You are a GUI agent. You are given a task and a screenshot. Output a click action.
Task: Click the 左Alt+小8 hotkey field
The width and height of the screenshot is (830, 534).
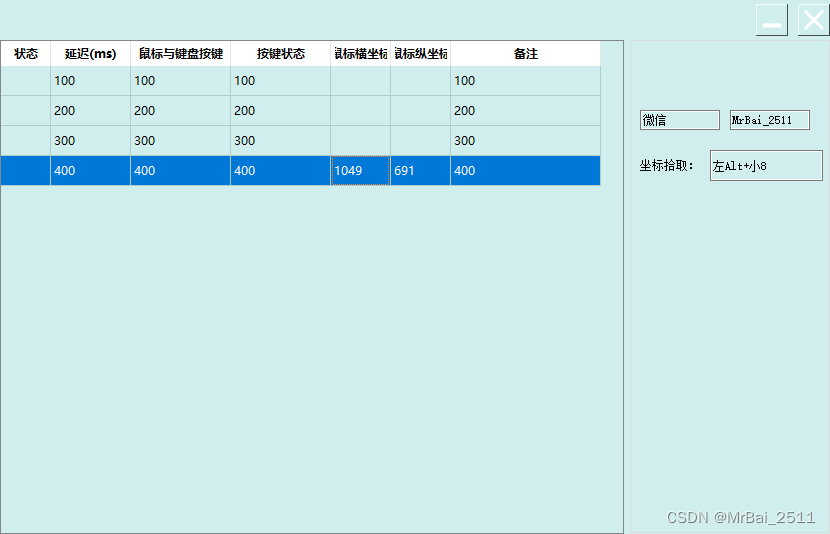pos(766,166)
